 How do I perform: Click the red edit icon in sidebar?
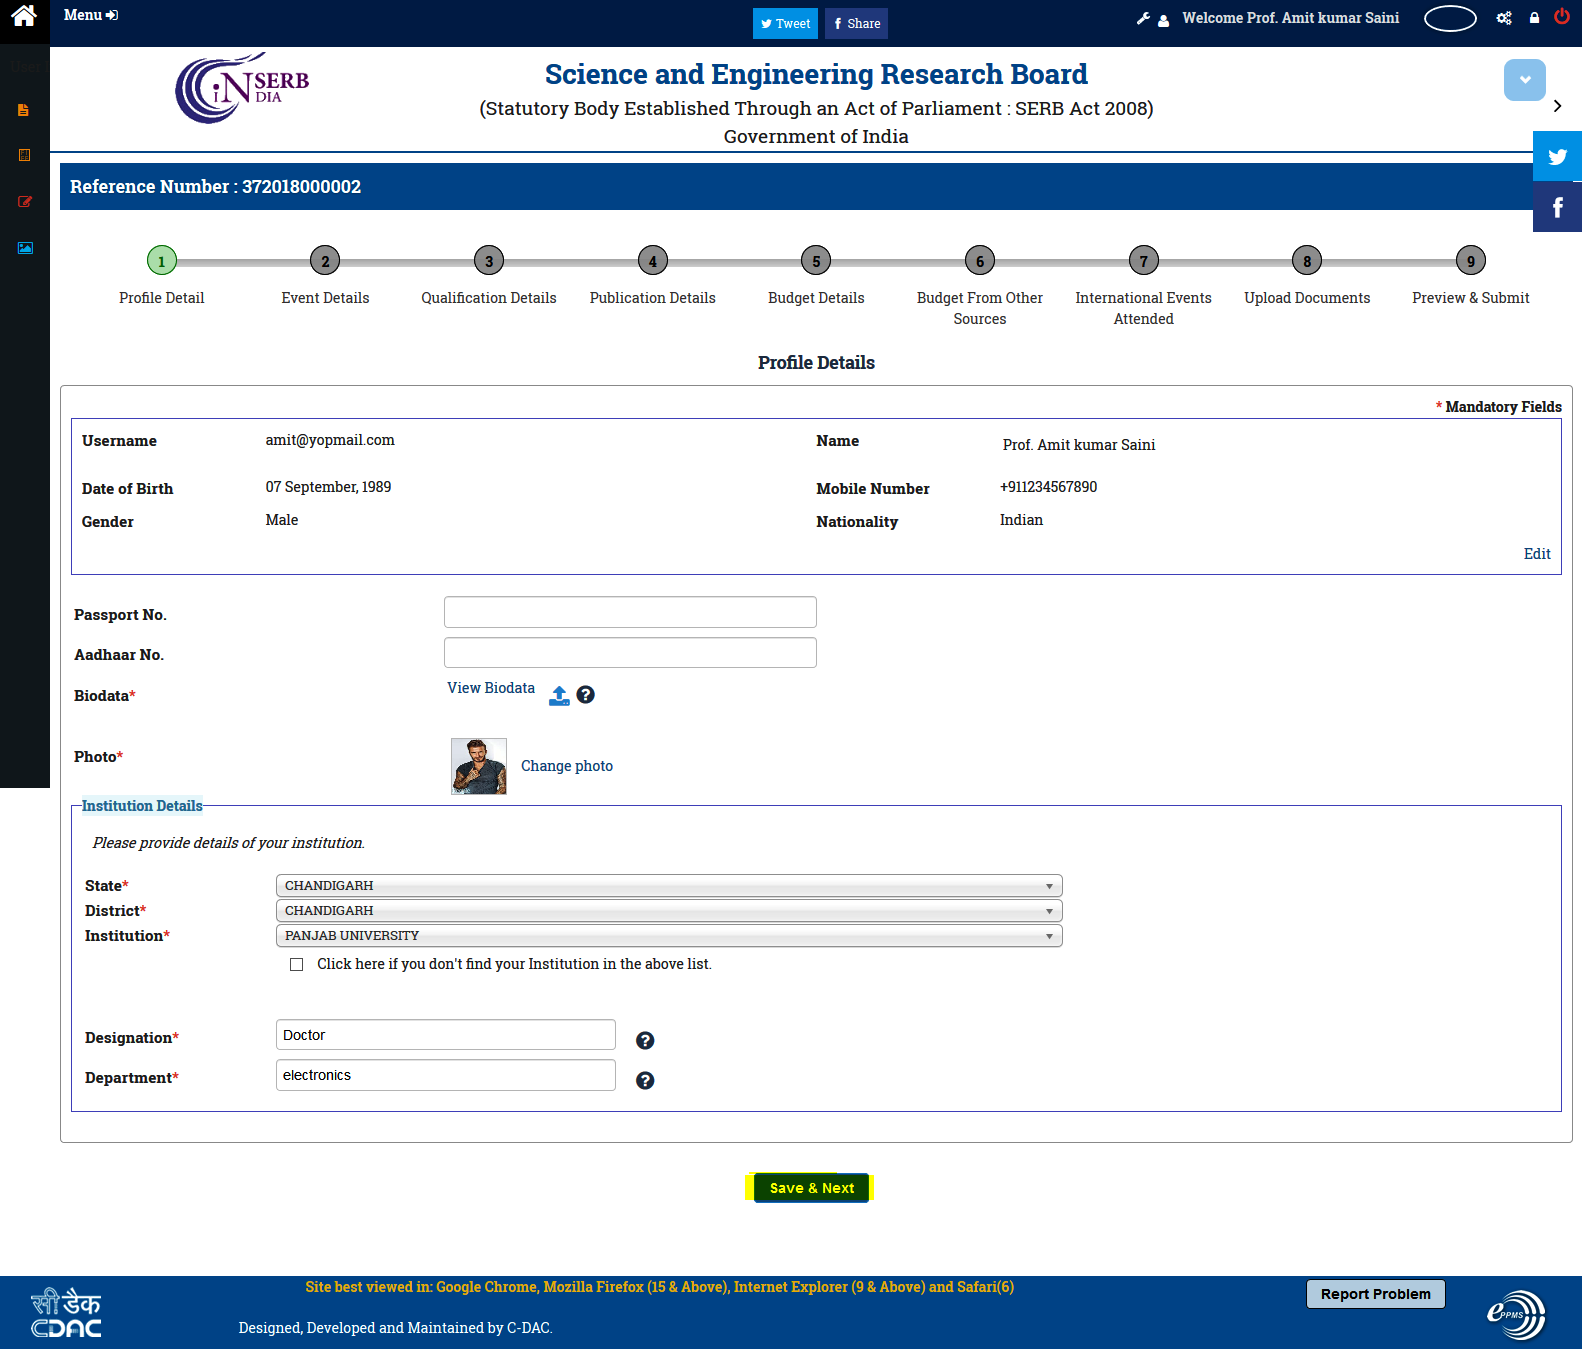point(25,202)
